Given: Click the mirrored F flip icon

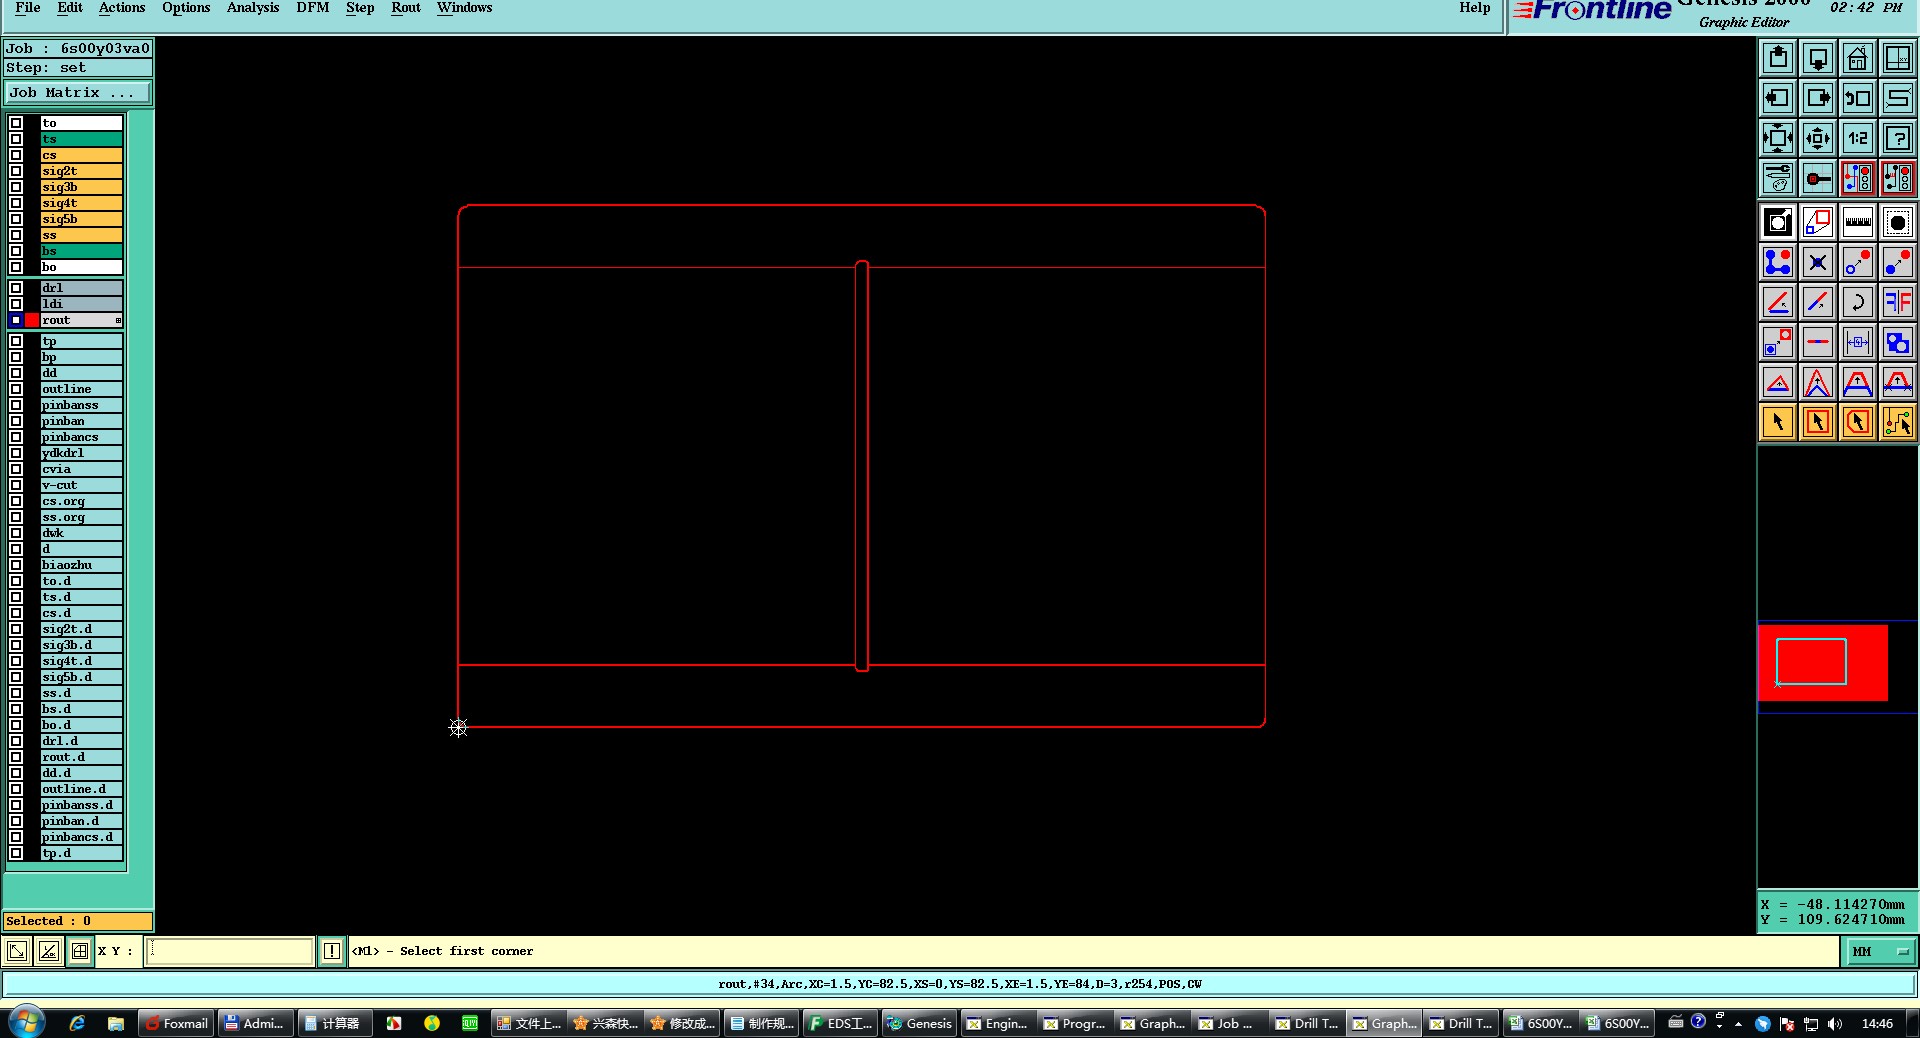Looking at the screenshot, I should pyautogui.click(x=1898, y=302).
